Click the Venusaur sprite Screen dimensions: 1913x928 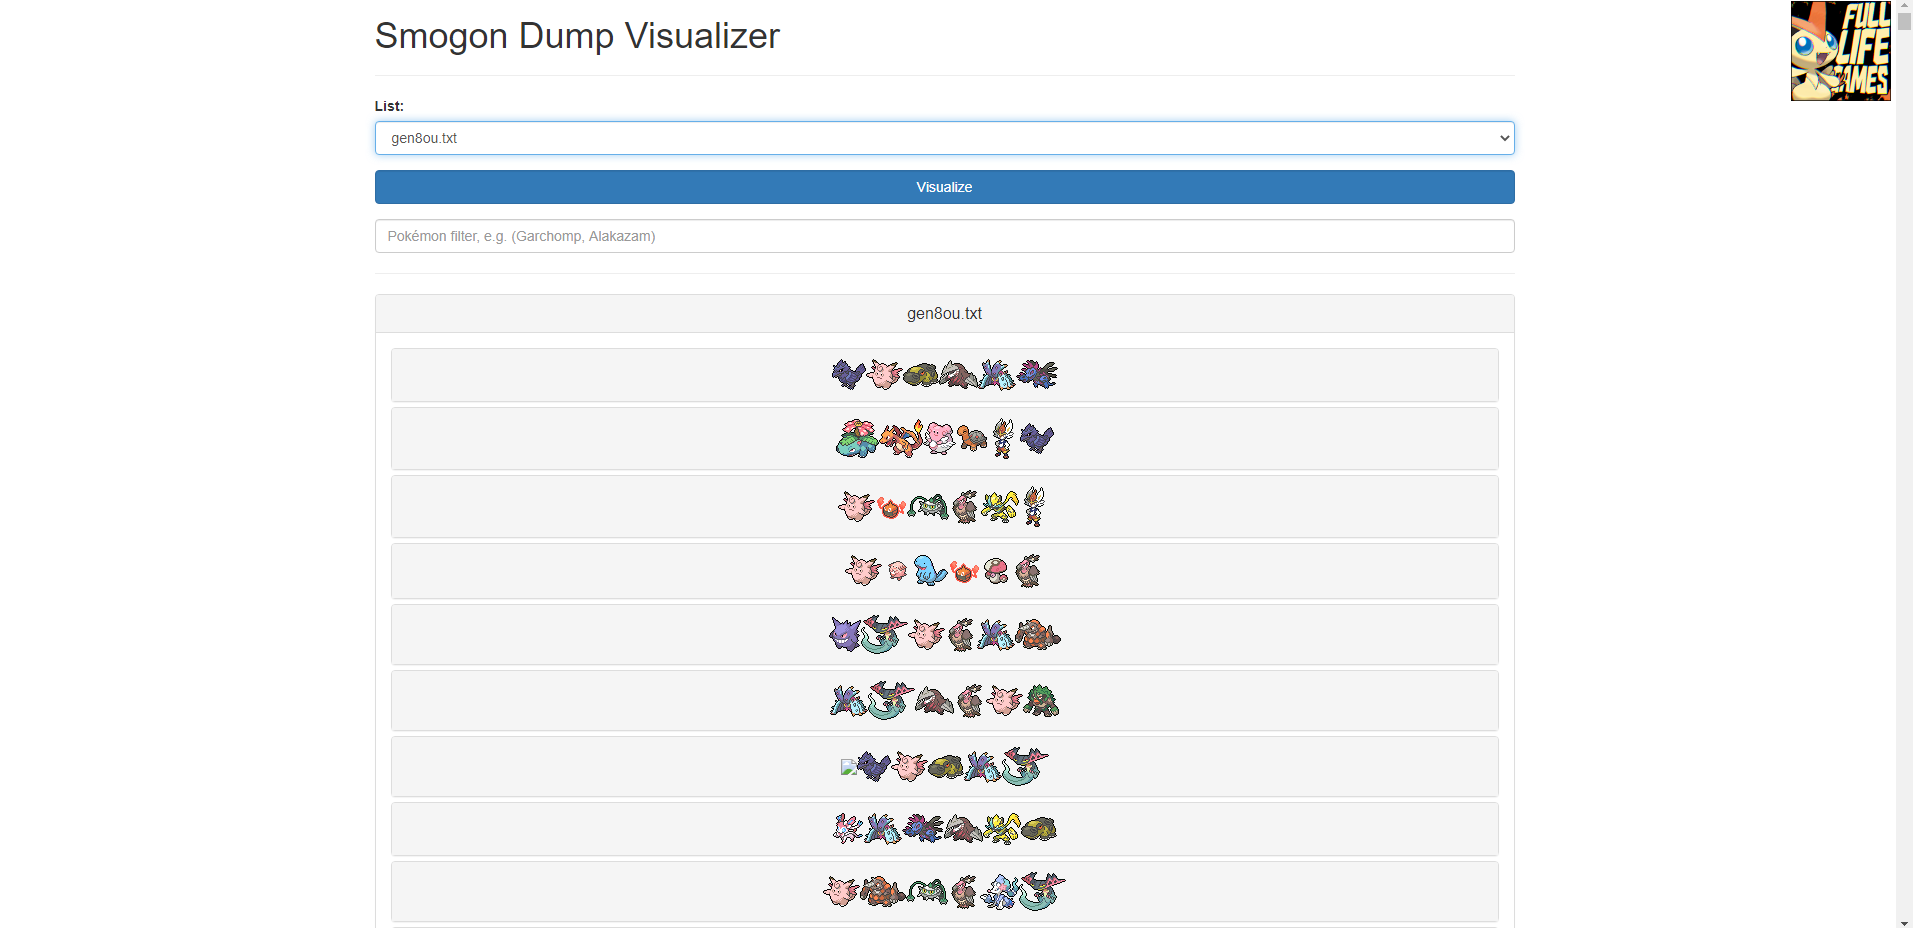pyautogui.click(x=857, y=438)
